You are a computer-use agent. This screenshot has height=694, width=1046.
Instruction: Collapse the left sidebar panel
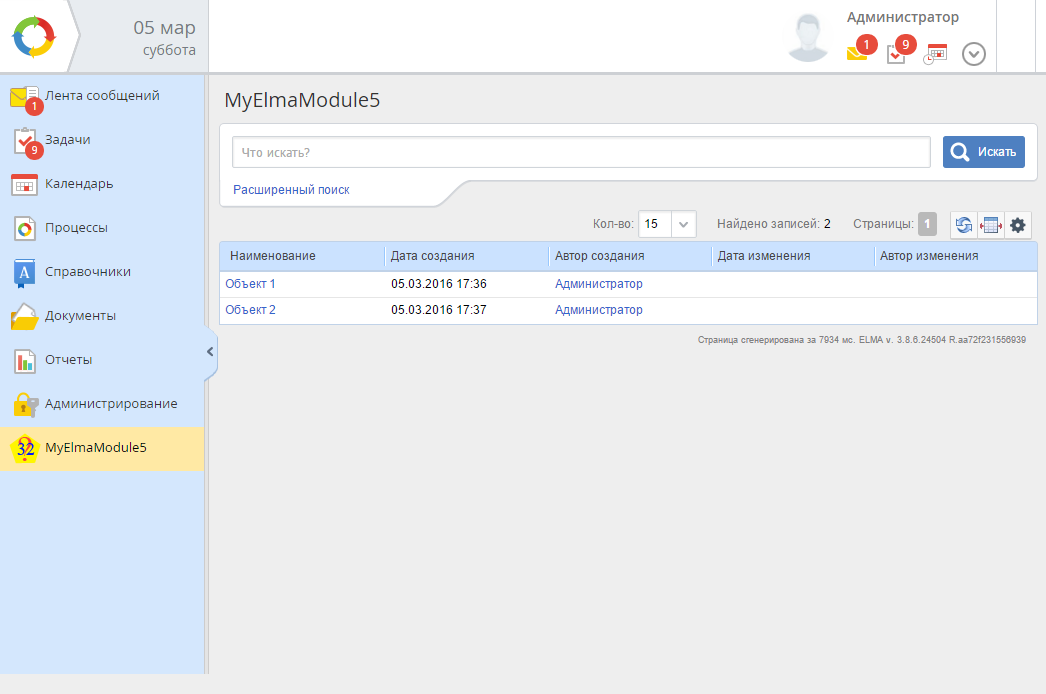point(210,351)
